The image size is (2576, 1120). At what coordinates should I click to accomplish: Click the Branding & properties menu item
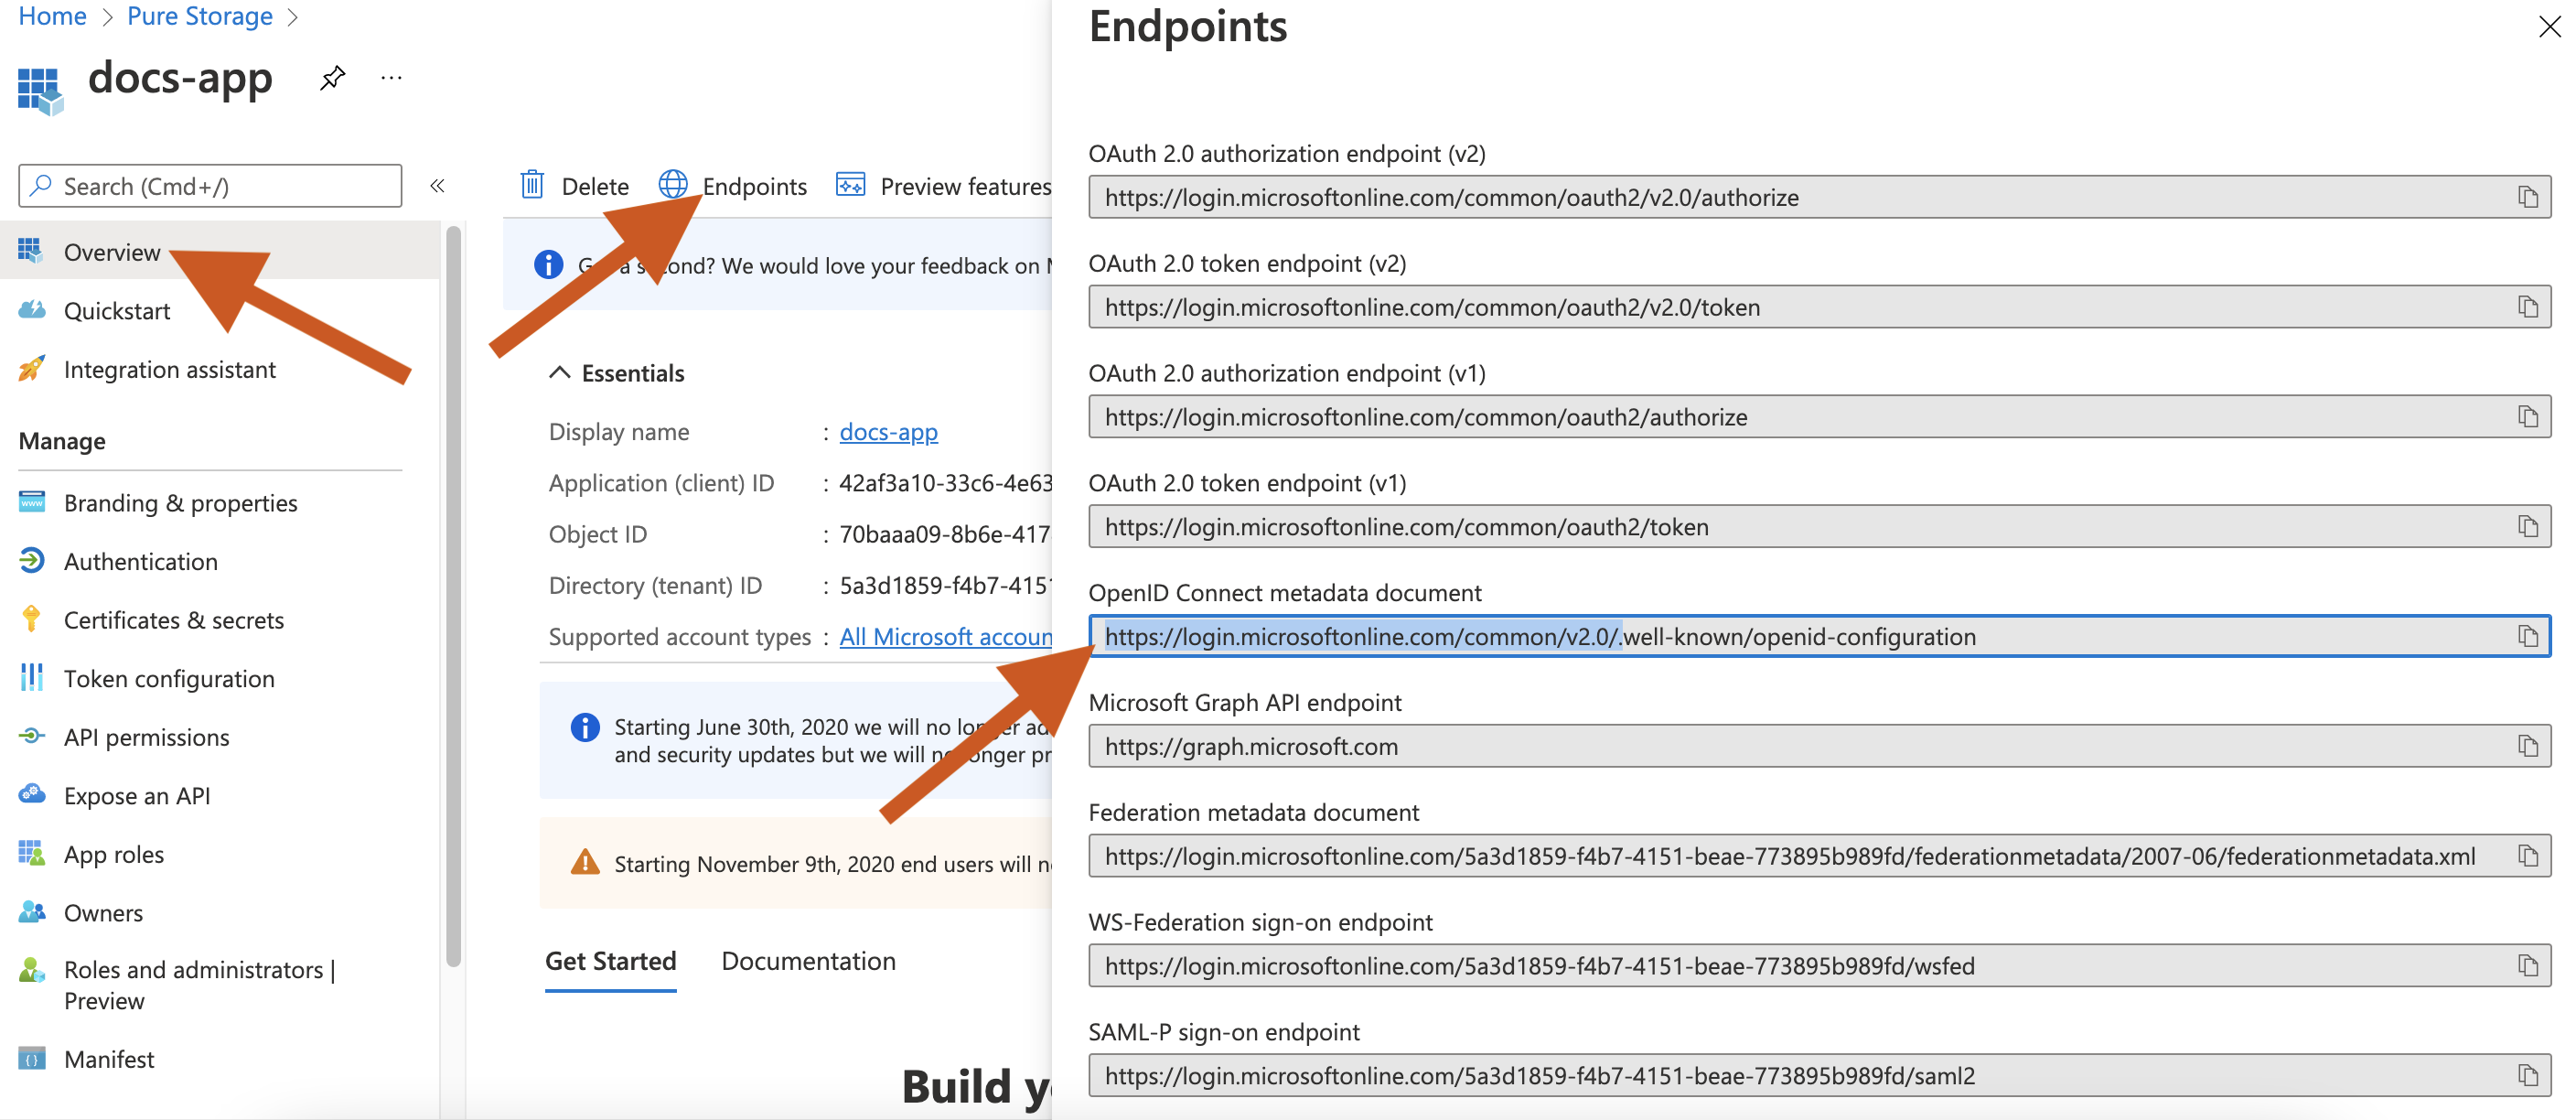[181, 502]
